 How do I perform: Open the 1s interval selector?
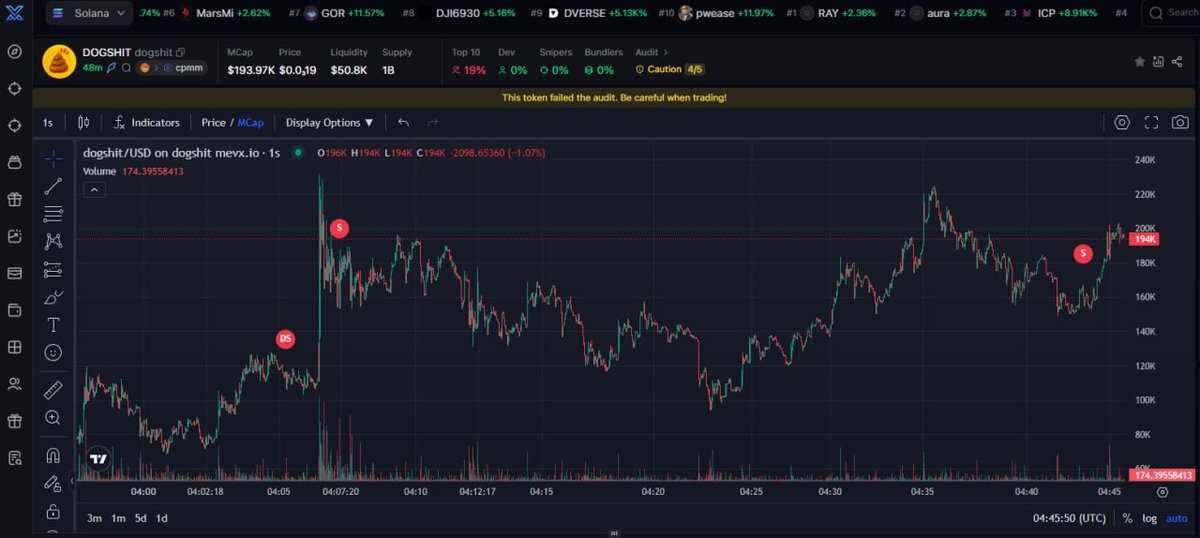coord(48,122)
